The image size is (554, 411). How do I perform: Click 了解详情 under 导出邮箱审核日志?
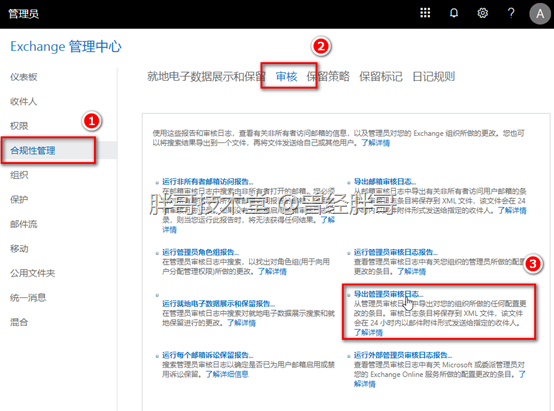click(512, 211)
